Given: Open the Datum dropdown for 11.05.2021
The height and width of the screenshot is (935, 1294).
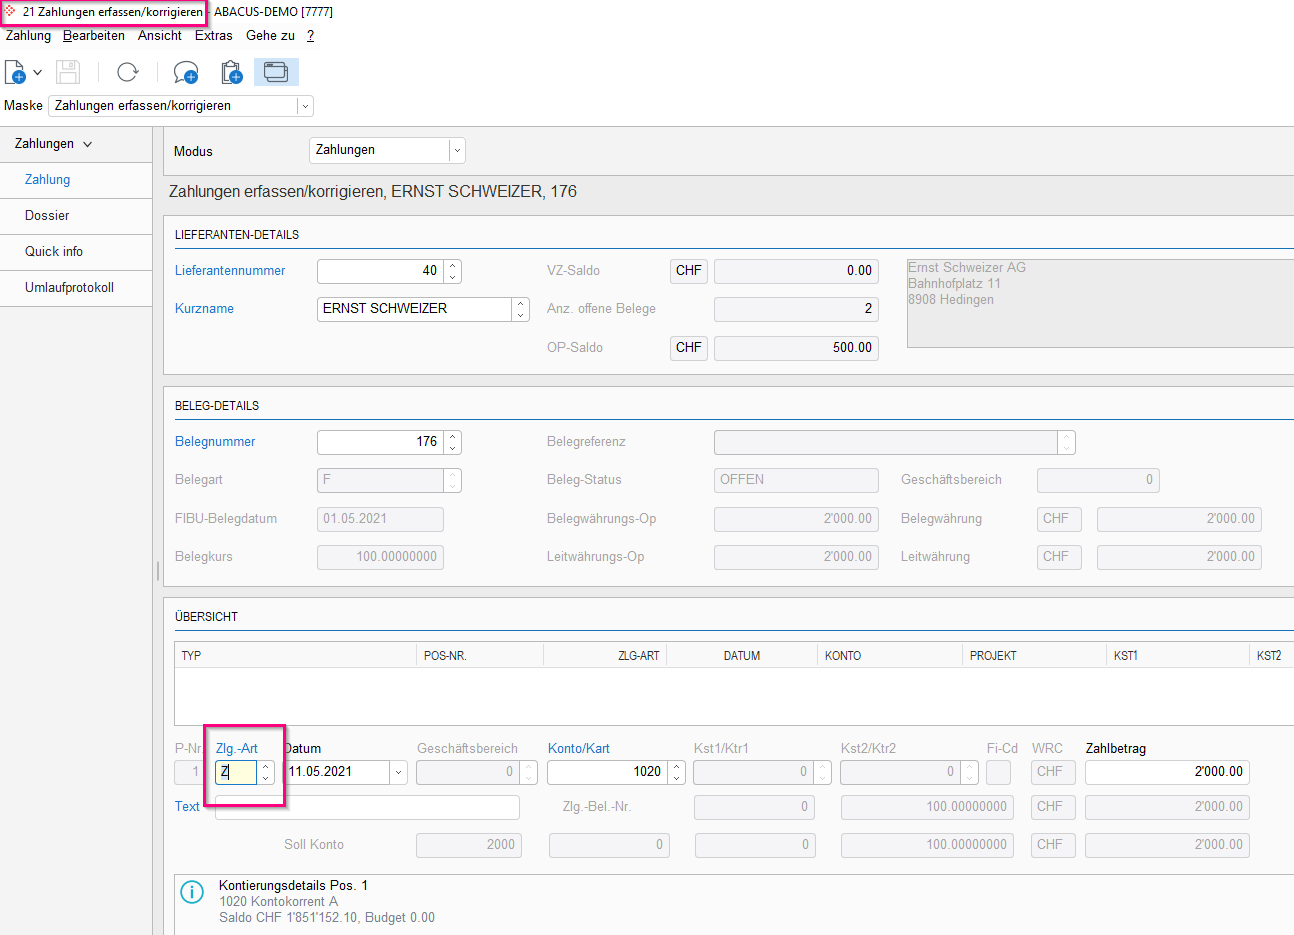Looking at the screenshot, I should point(398,772).
